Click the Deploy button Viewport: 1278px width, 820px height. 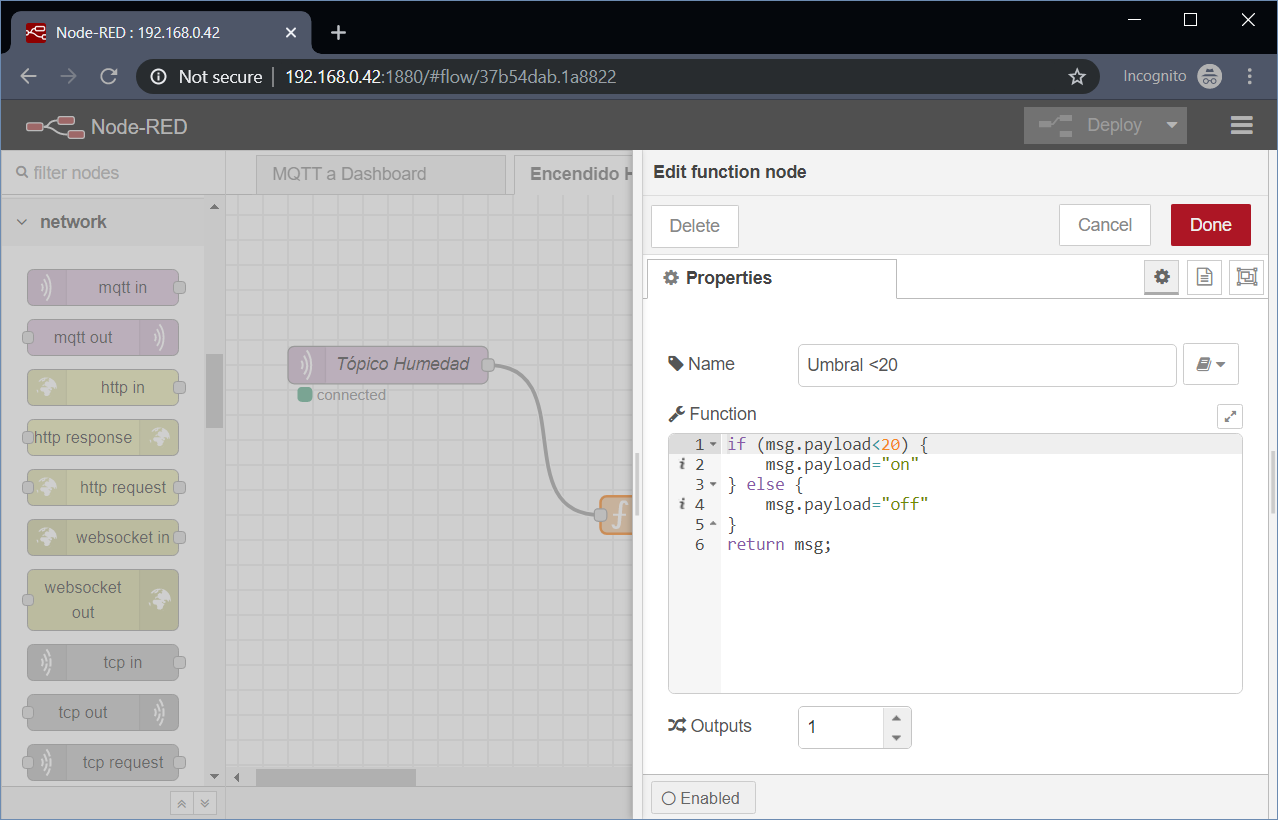1090,125
